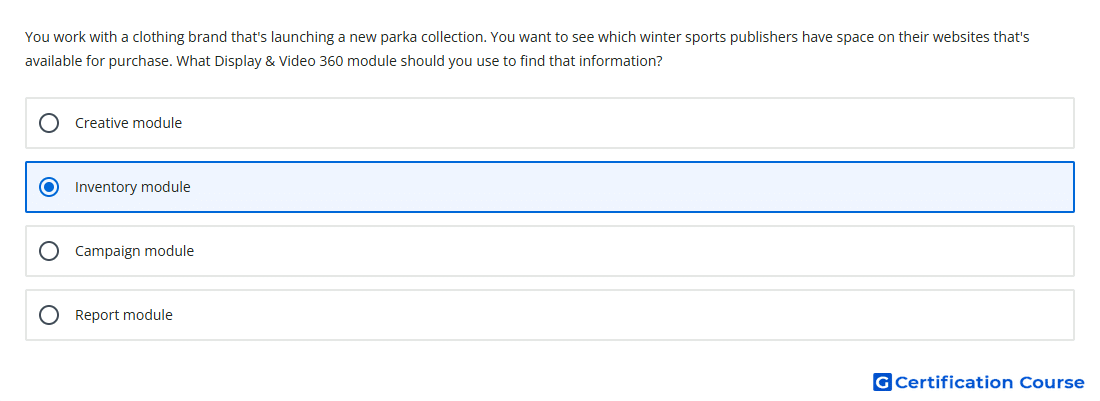Viewport: 1100px width, 401px height.
Task: Click the 'Report module' answer label
Action: [x=123, y=315]
